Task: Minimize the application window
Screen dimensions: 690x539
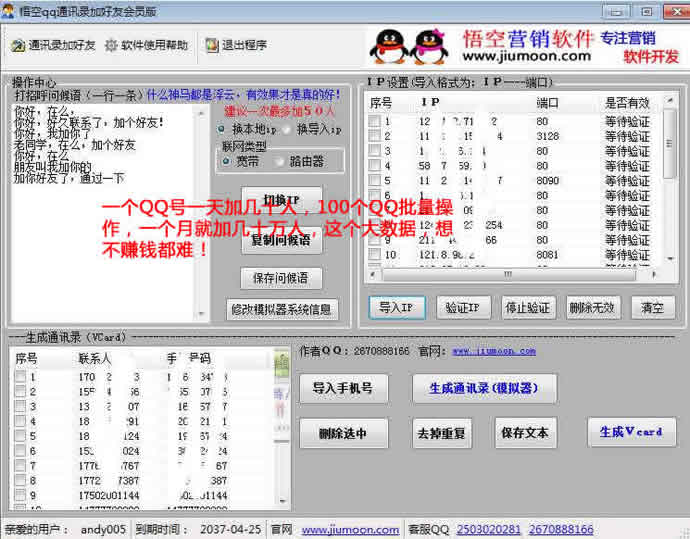Action: click(x=617, y=11)
